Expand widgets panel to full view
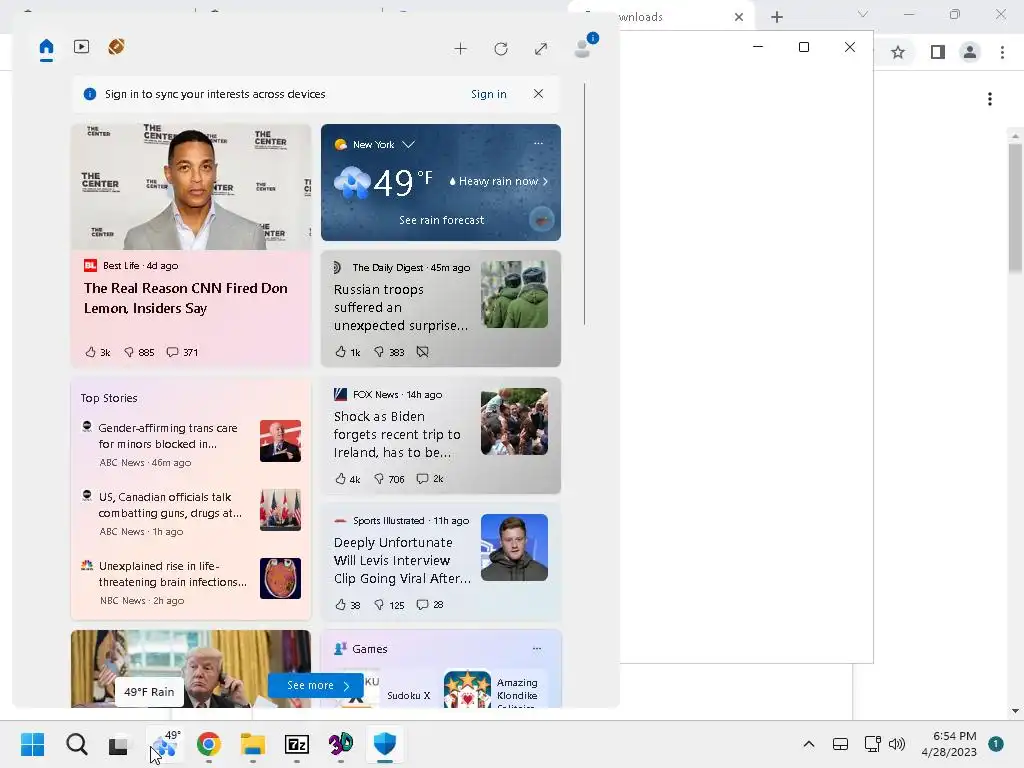1024x768 pixels. tap(541, 48)
